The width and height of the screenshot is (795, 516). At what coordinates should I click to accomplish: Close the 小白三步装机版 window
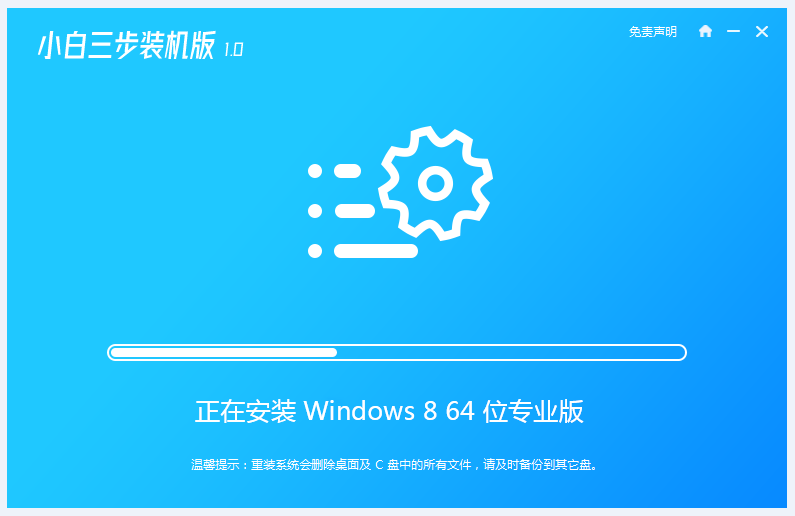point(762,31)
